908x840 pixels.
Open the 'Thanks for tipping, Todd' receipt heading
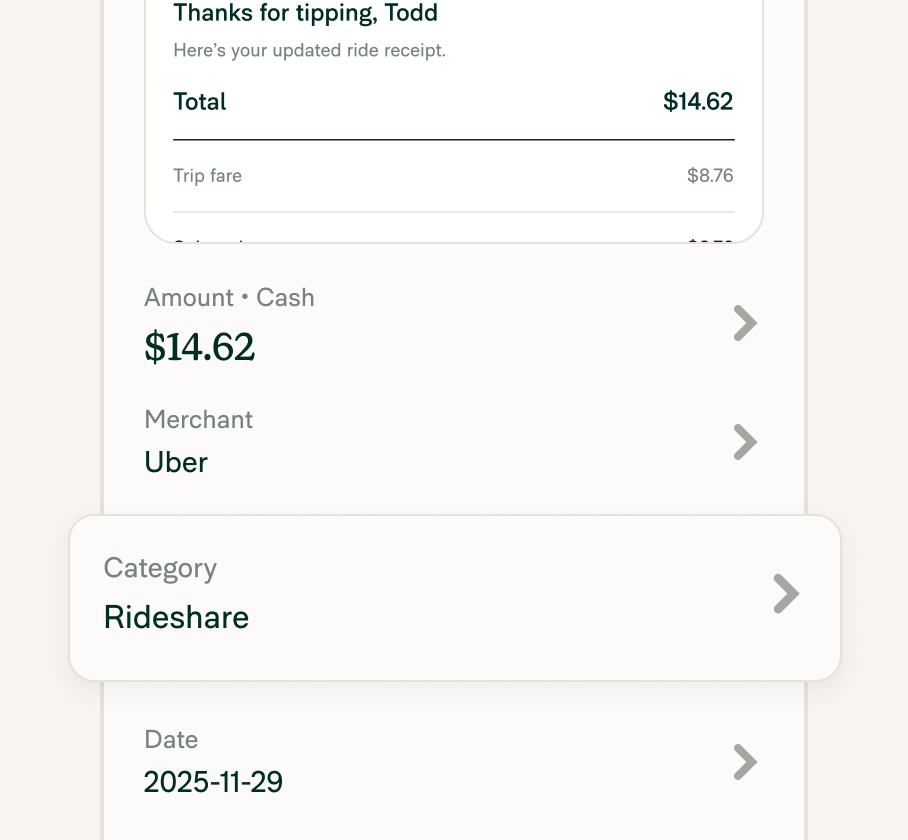306,13
